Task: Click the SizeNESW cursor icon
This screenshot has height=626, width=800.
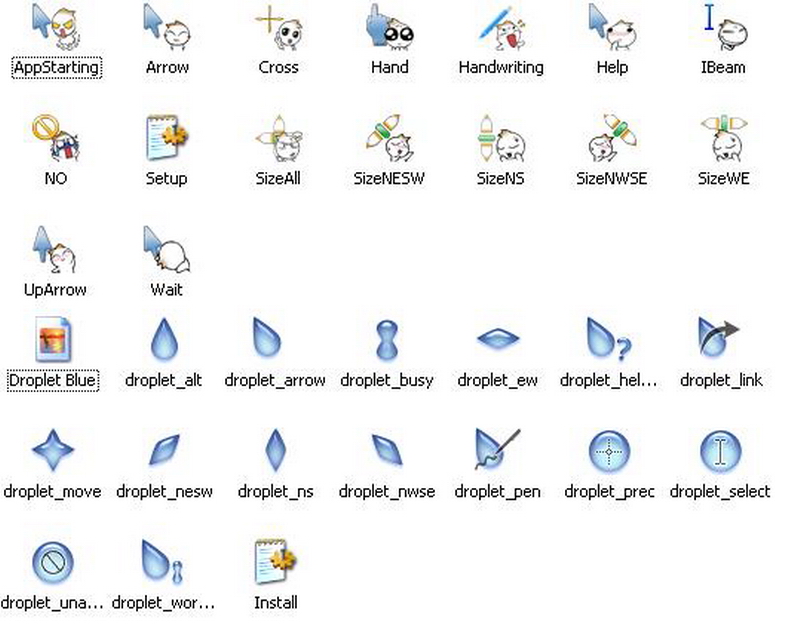Action: pos(389,138)
